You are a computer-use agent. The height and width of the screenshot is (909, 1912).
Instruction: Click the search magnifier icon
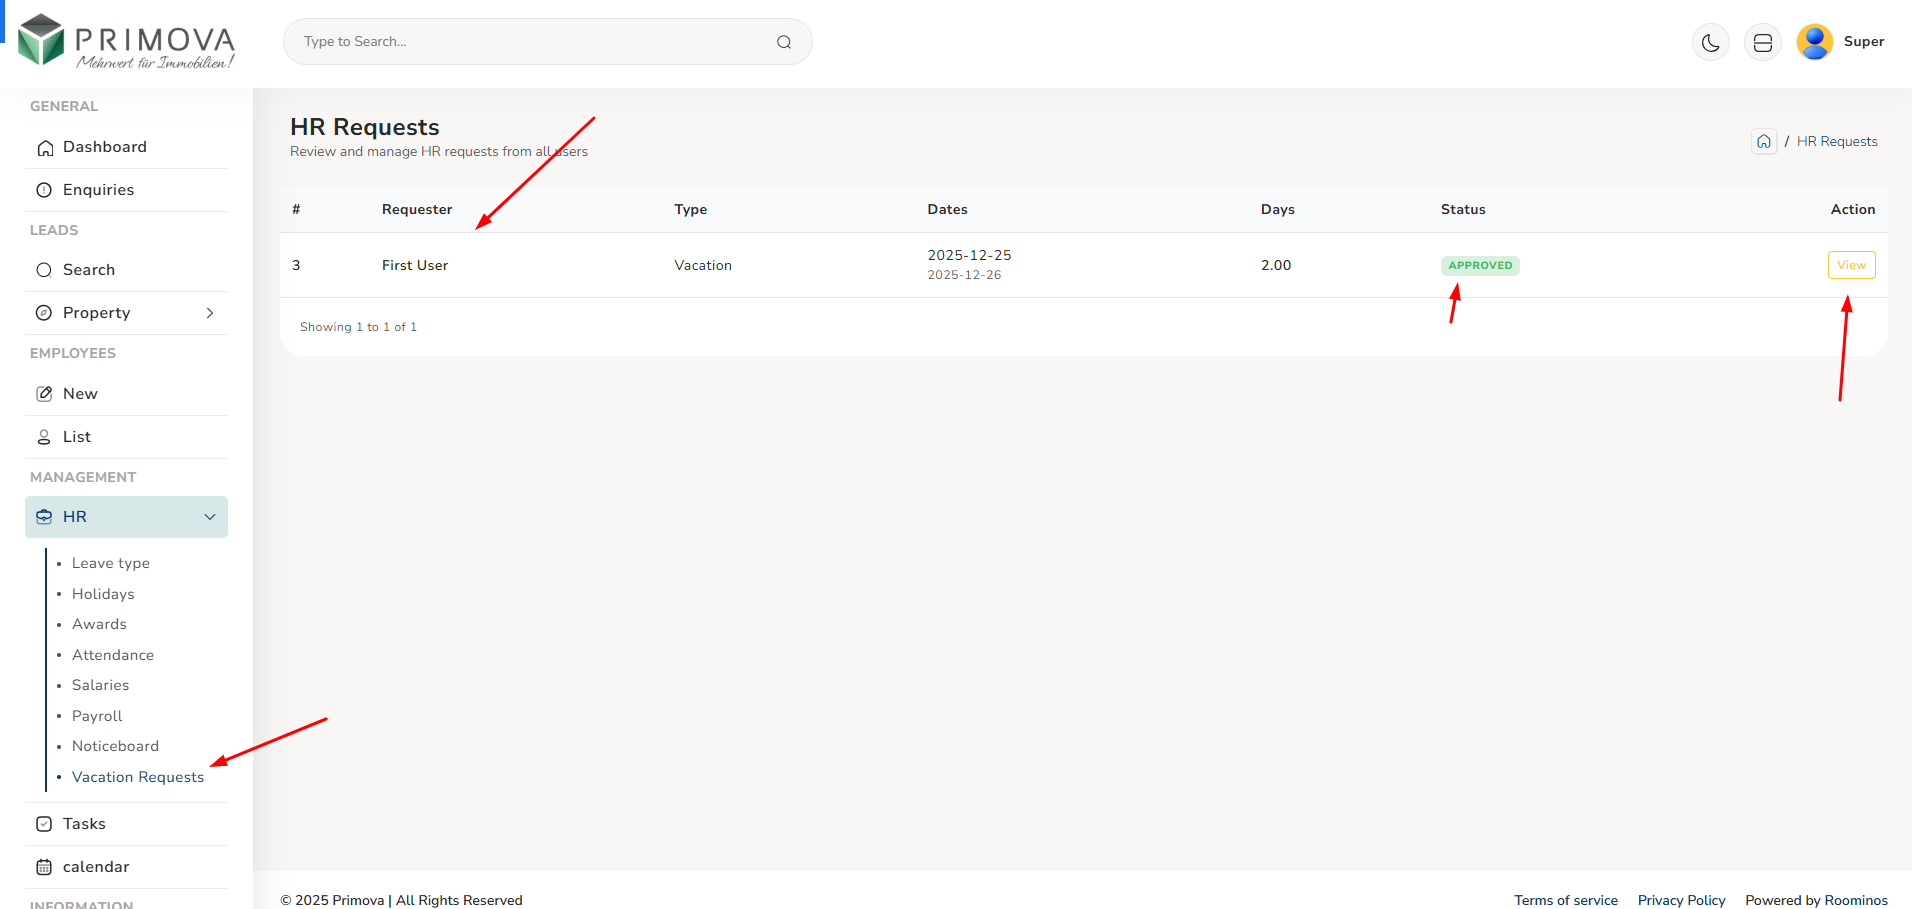coord(784,42)
